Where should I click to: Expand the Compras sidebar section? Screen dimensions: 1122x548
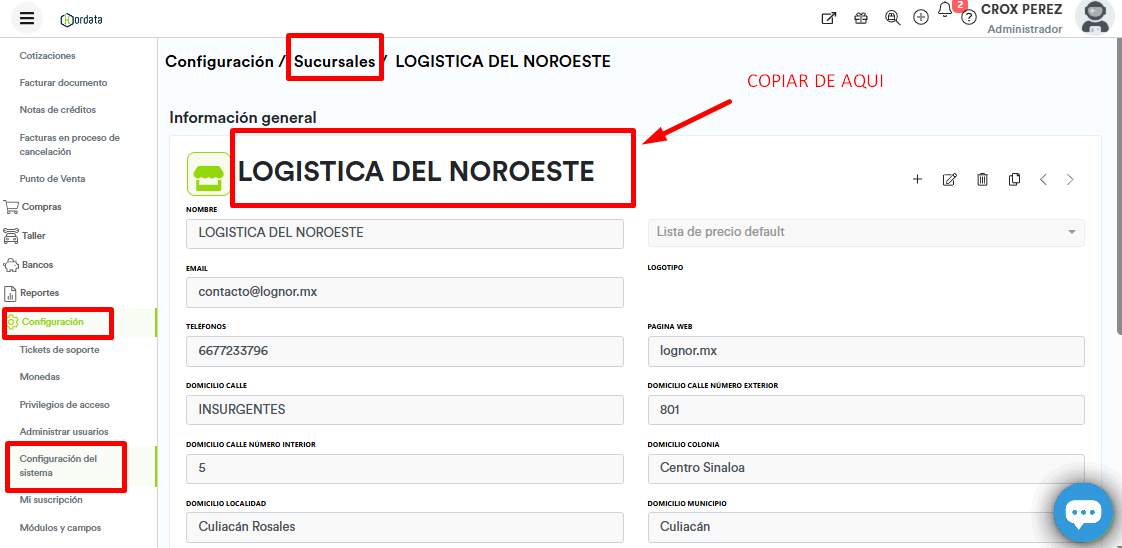42,207
